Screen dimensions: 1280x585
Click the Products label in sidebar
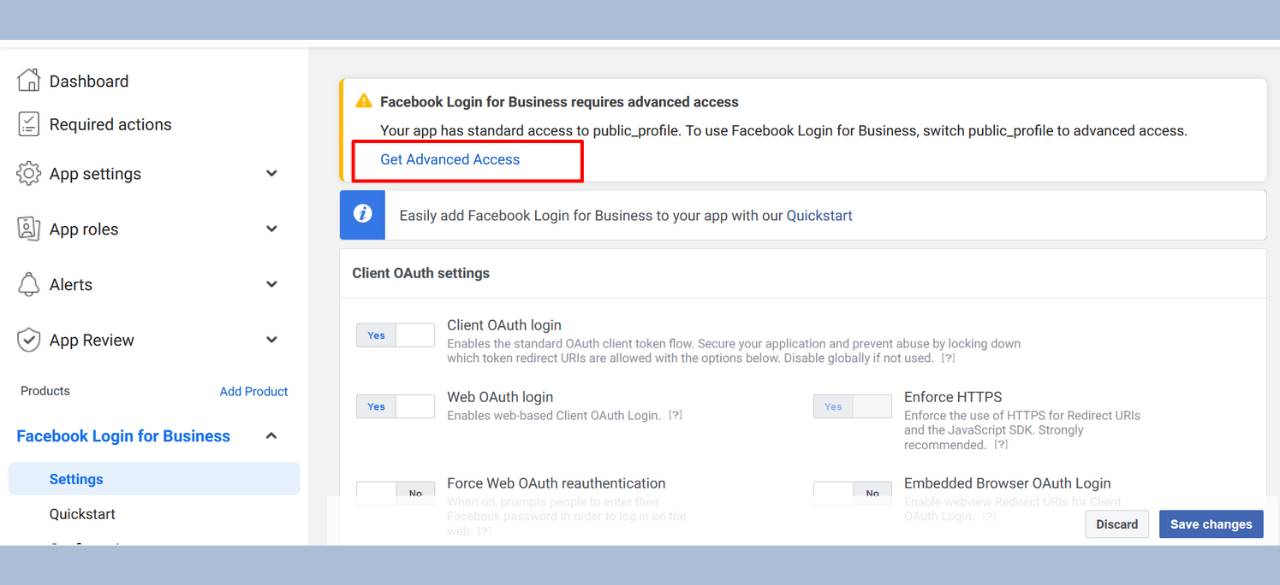(x=45, y=391)
